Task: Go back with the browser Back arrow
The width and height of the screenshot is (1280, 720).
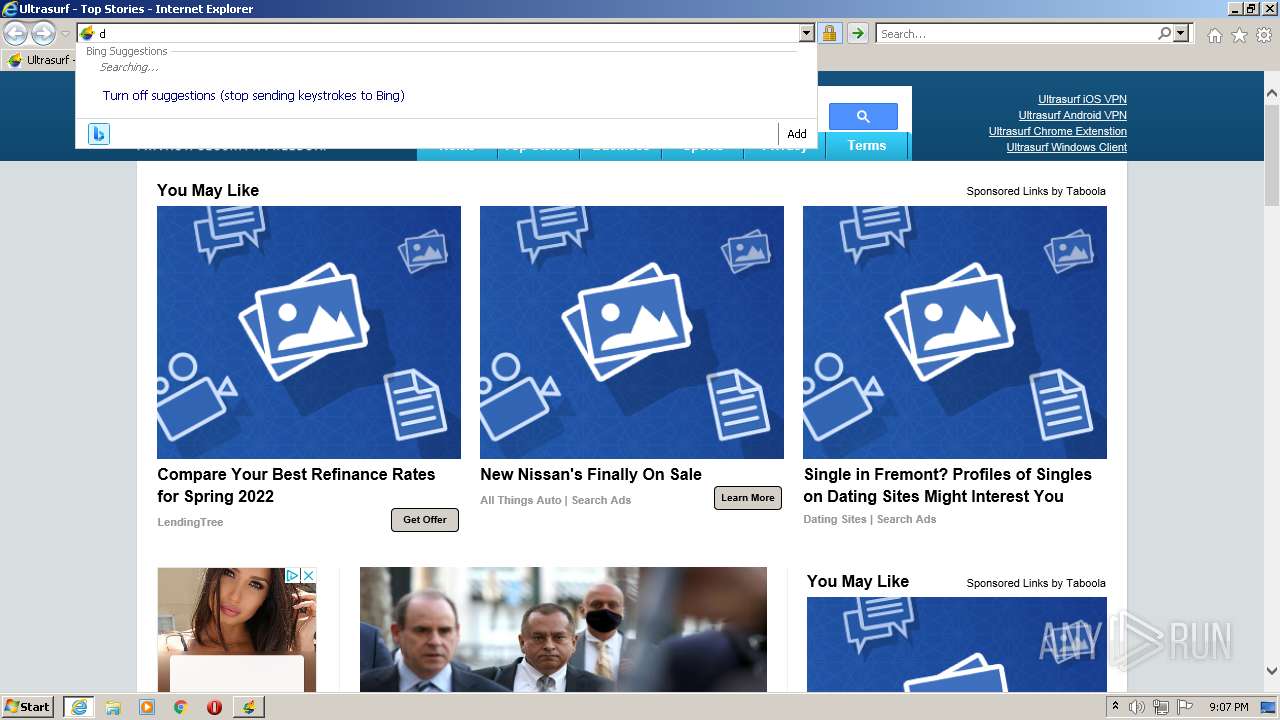Action: (x=15, y=34)
